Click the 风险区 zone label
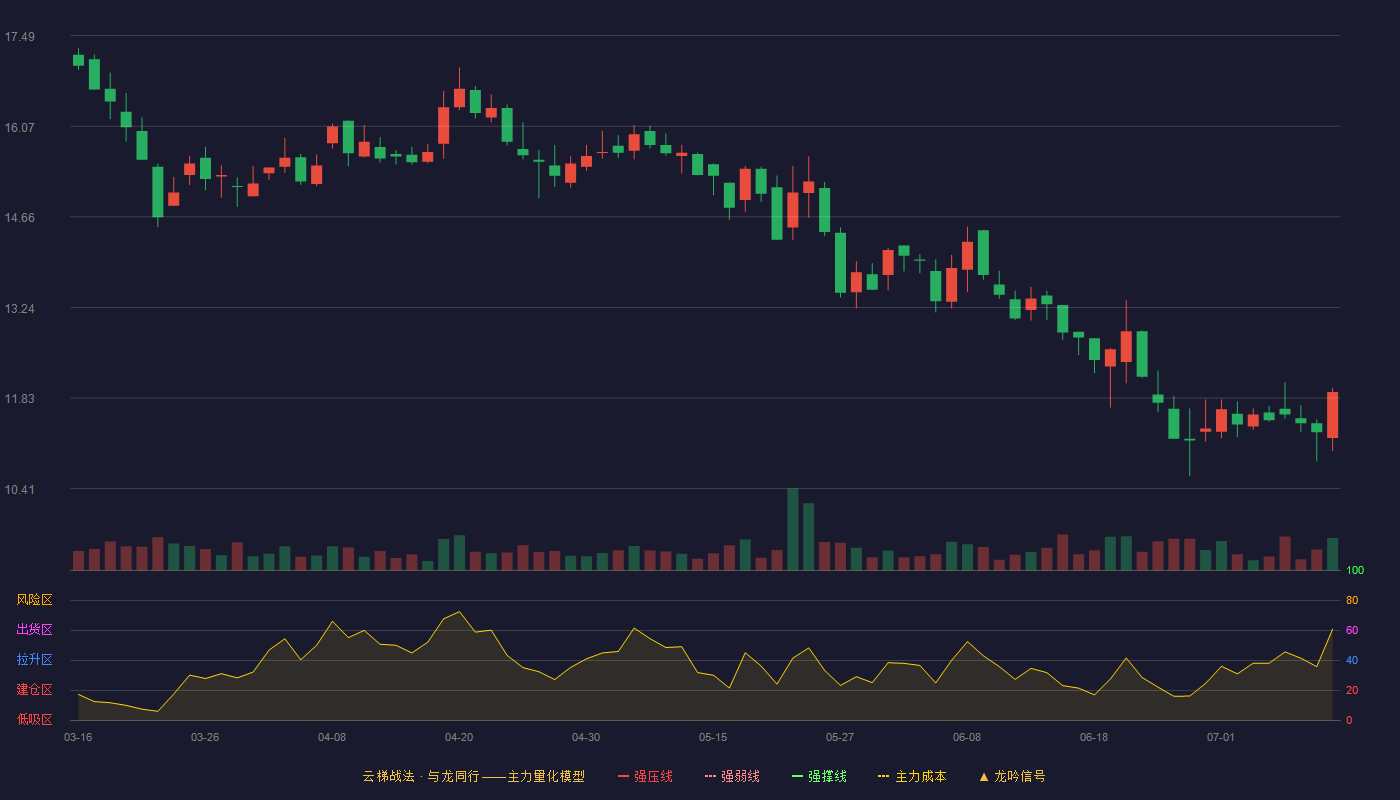Viewport: 1400px width, 800px height. [x=34, y=600]
